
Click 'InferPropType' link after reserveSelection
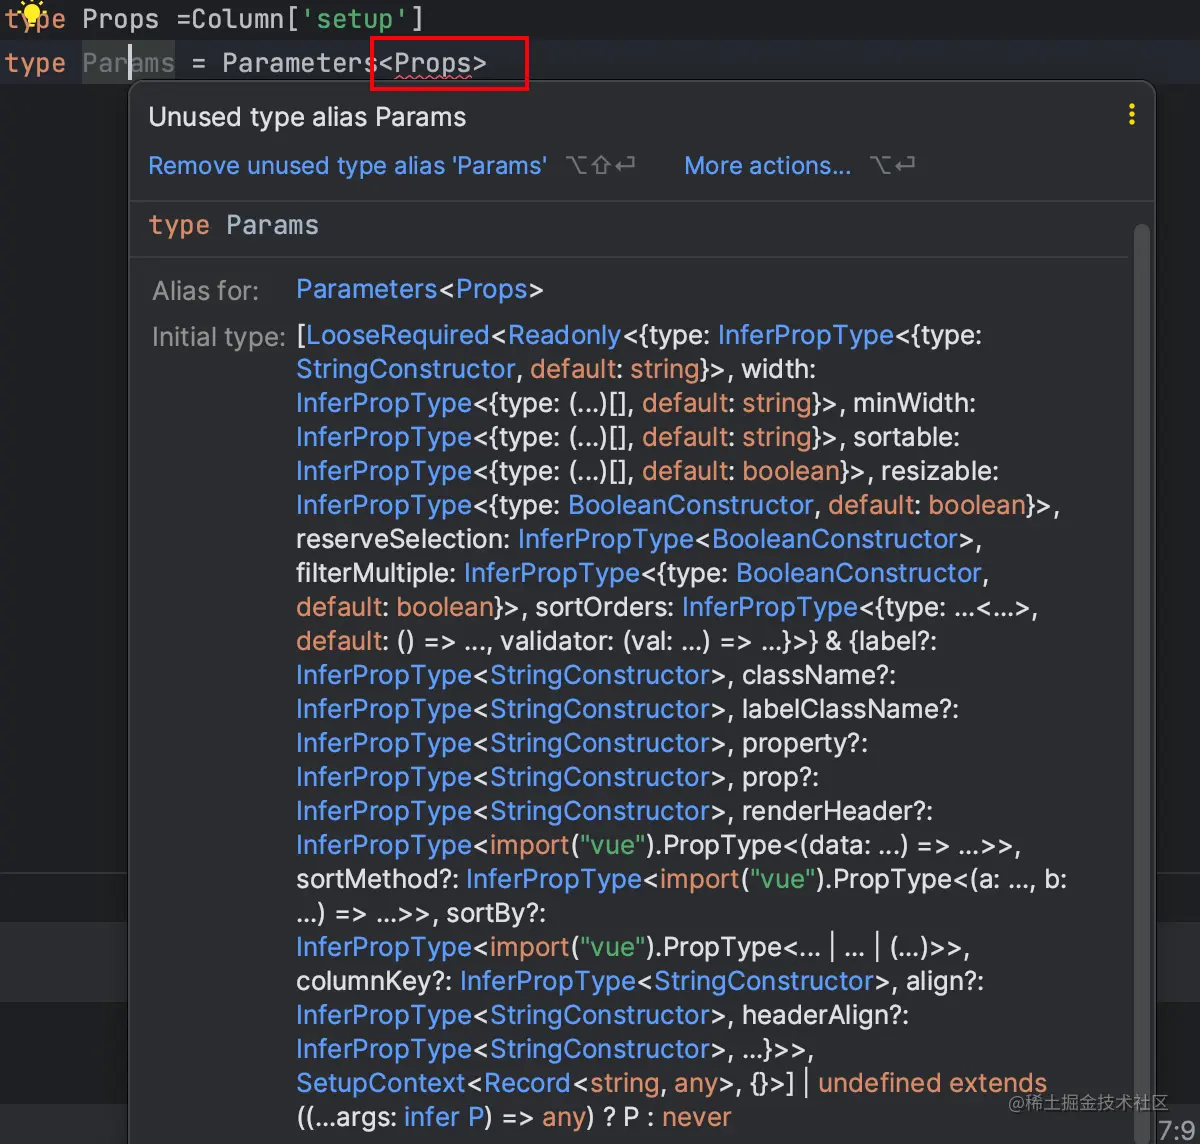[606, 539]
